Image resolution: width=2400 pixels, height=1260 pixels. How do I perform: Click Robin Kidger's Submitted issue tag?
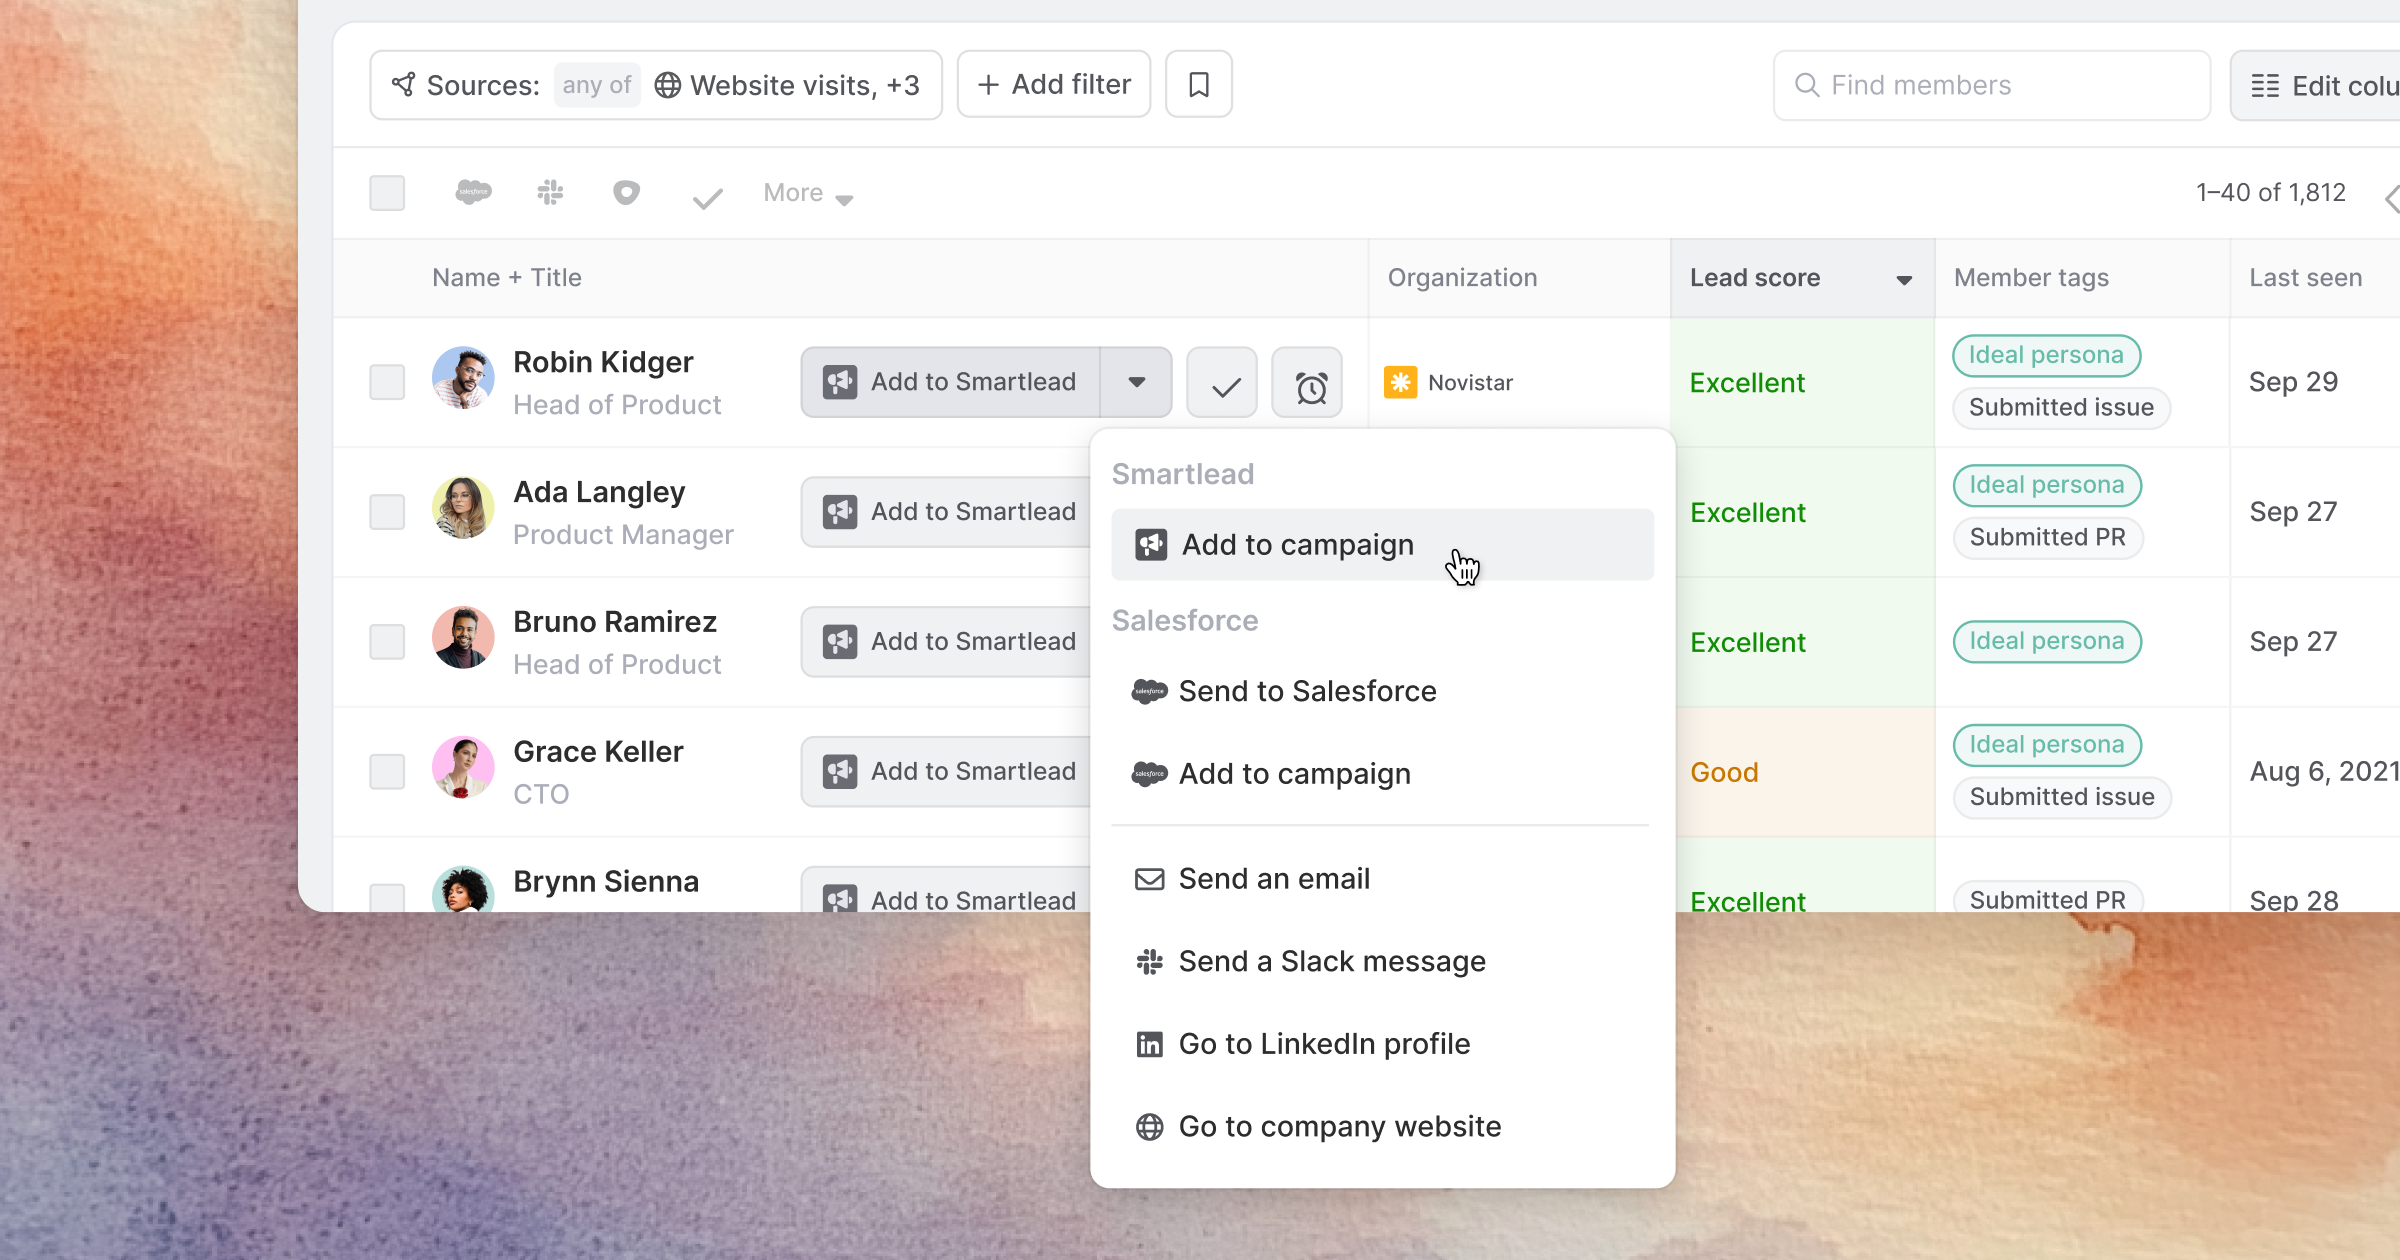point(2061,408)
